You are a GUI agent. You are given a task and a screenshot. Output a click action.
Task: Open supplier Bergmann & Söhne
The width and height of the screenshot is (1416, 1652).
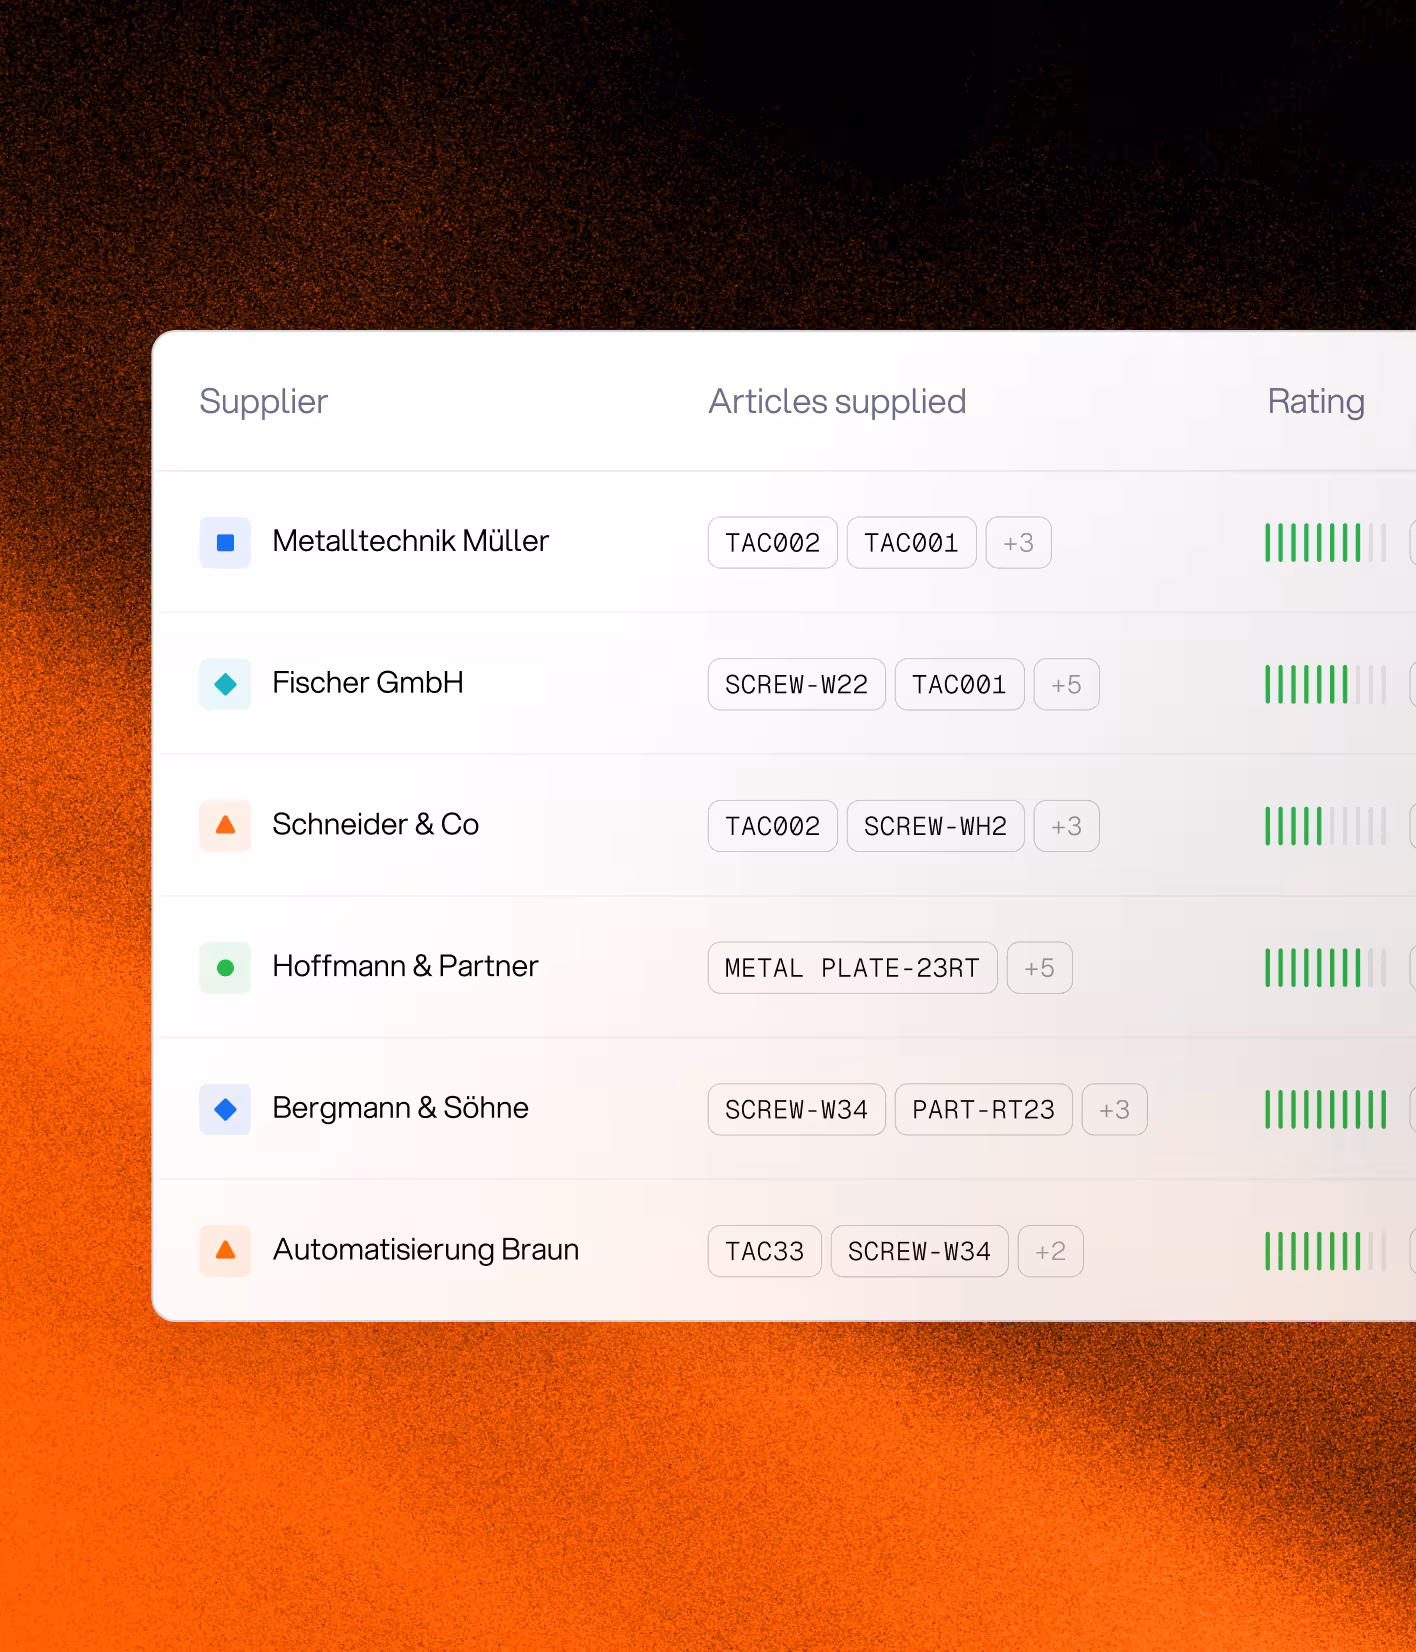[400, 1108]
